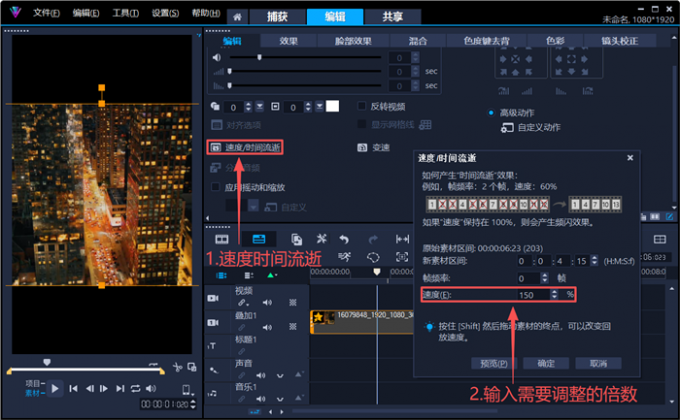The width and height of the screenshot is (680, 420).
Task: Open the 镜头校正 options tab
Action: (x=619, y=41)
